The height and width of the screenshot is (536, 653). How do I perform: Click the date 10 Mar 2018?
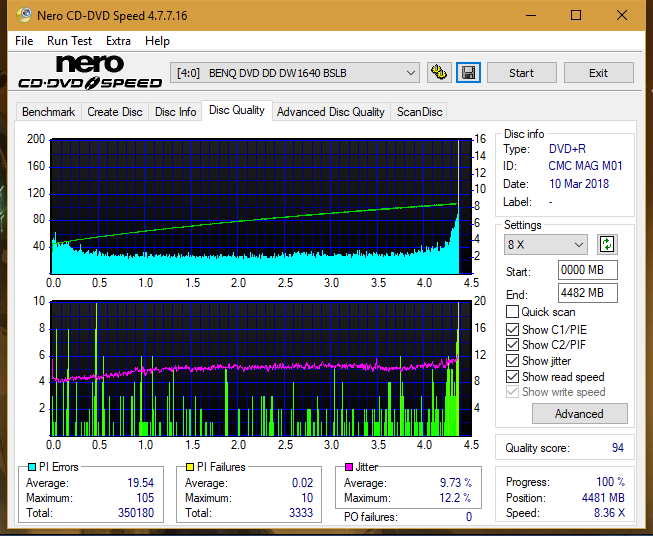point(579,184)
